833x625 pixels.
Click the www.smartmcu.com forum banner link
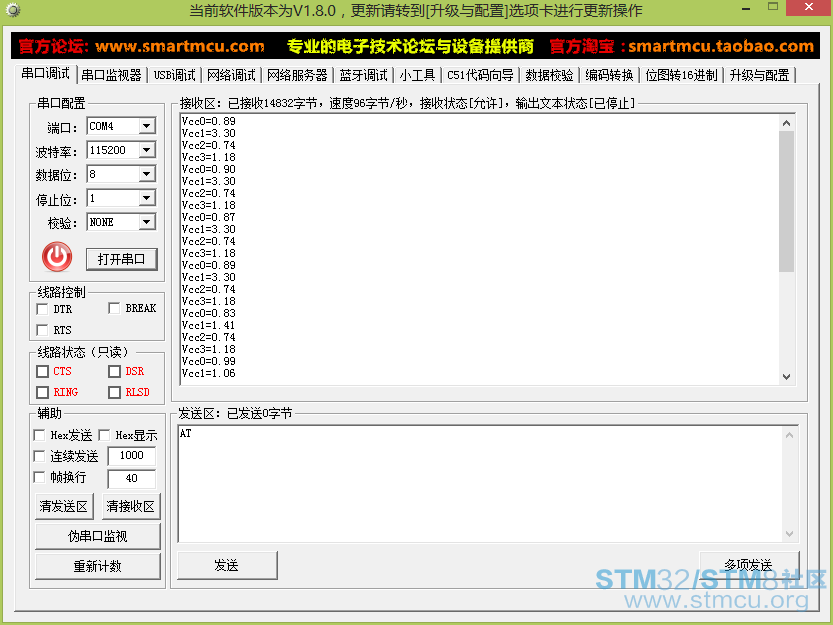tap(180, 46)
